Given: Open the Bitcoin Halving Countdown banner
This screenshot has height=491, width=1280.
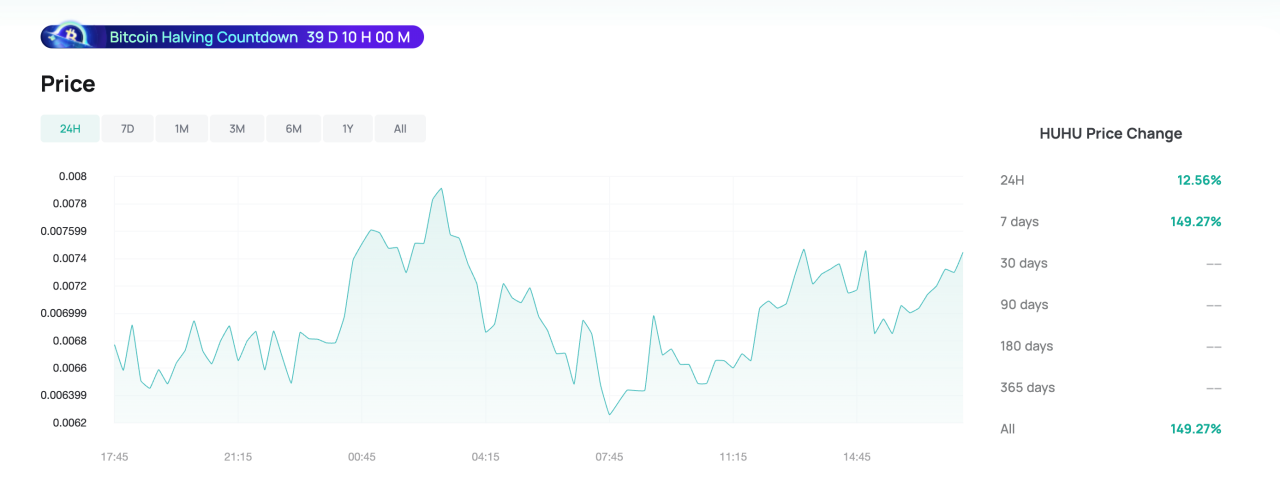Looking at the screenshot, I should [232, 37].
